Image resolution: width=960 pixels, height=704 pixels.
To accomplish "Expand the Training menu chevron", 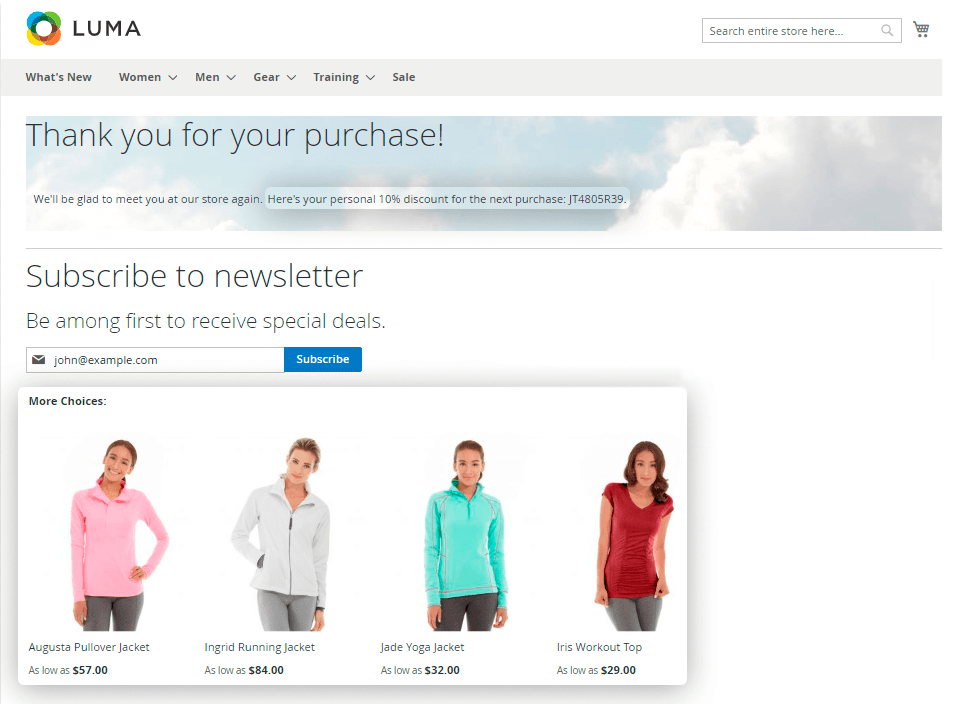I will click(x=370, y=78).
